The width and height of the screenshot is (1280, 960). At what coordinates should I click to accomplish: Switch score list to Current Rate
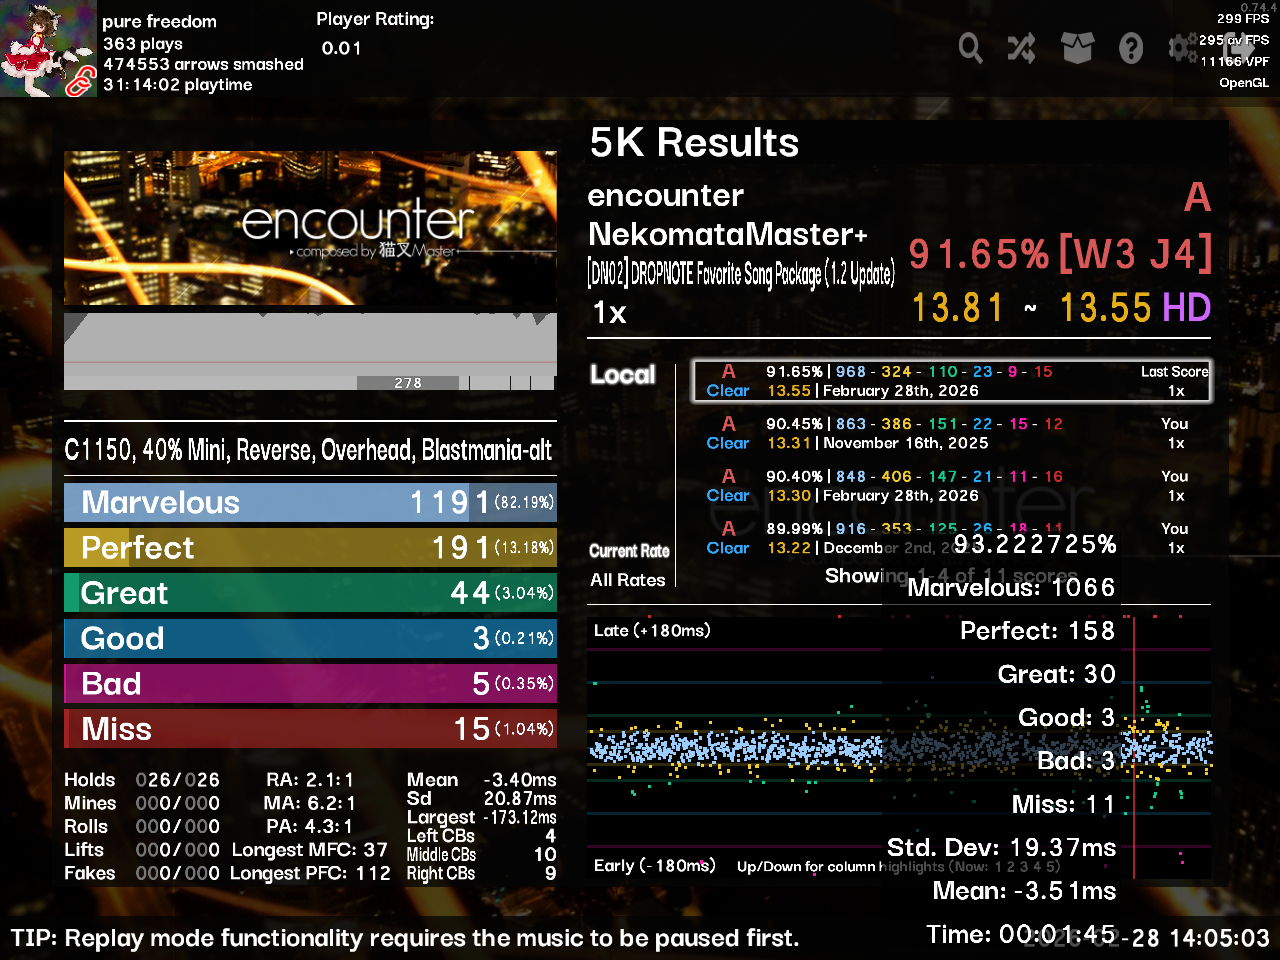click(x=629, y=551)
